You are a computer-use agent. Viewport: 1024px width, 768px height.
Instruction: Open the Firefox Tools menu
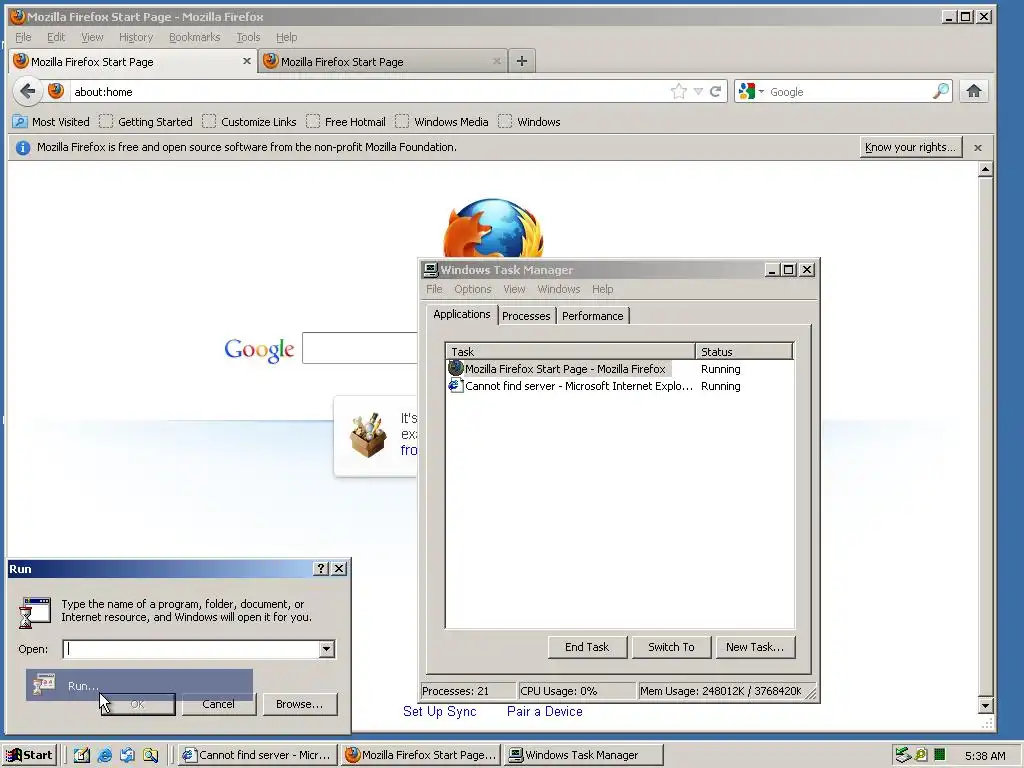[248, 37]
